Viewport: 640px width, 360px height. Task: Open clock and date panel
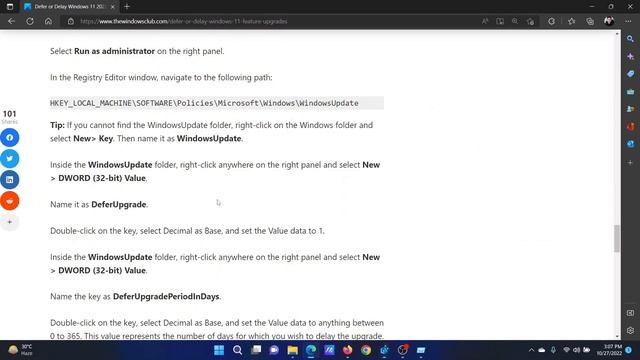coord(609,350)
